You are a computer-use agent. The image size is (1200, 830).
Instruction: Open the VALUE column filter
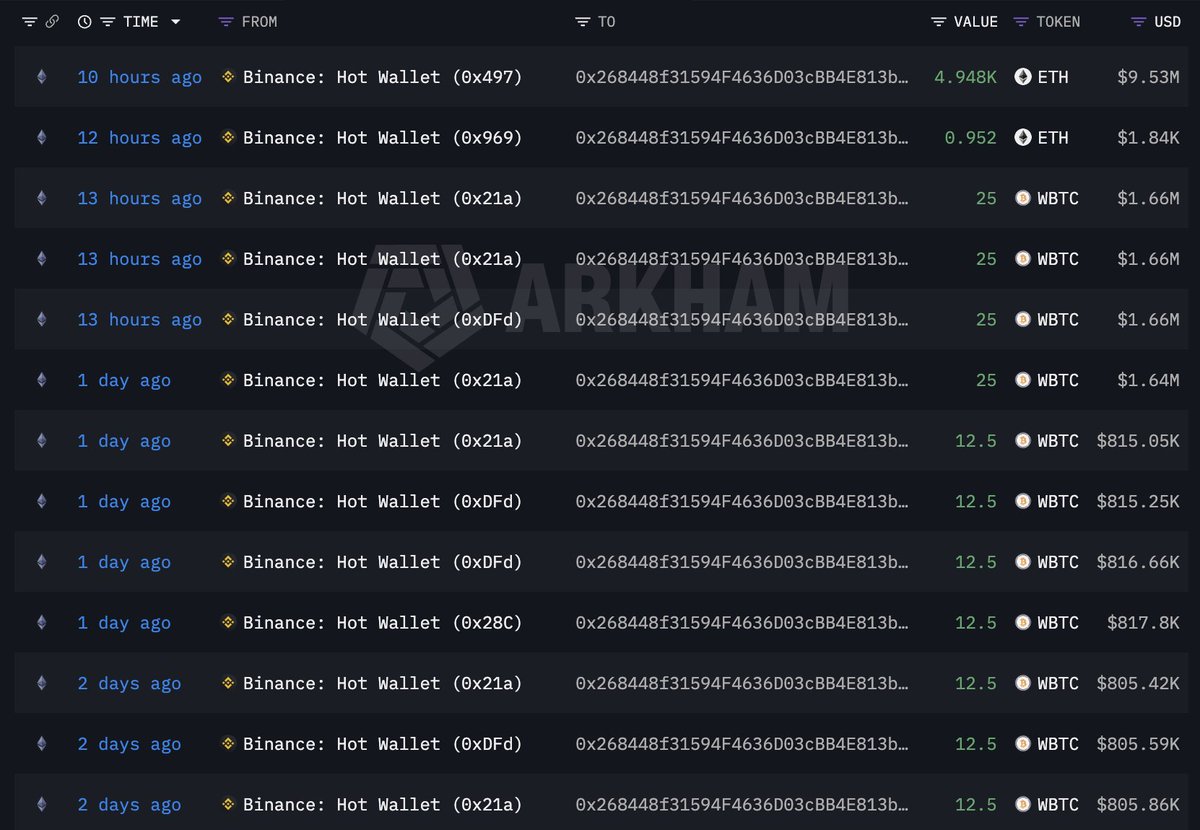click(938, 21)
